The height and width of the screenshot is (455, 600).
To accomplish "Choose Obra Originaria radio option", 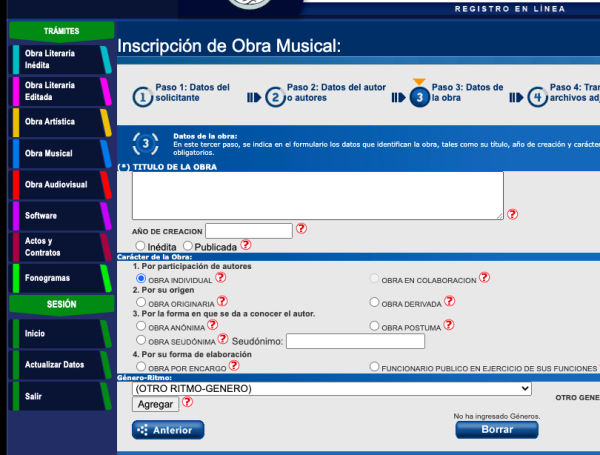I will [x=141, y=302].
